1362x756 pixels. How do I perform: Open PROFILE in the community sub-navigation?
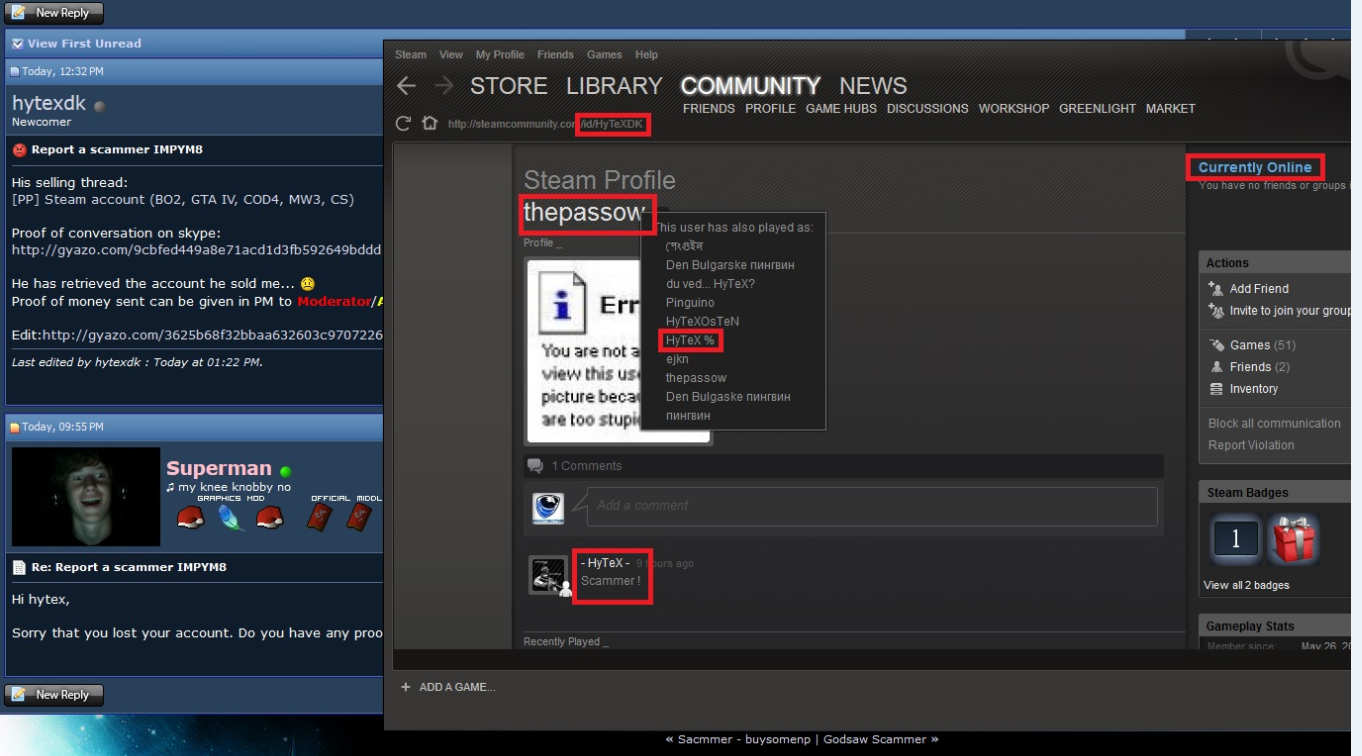click(x=770, y=109)
